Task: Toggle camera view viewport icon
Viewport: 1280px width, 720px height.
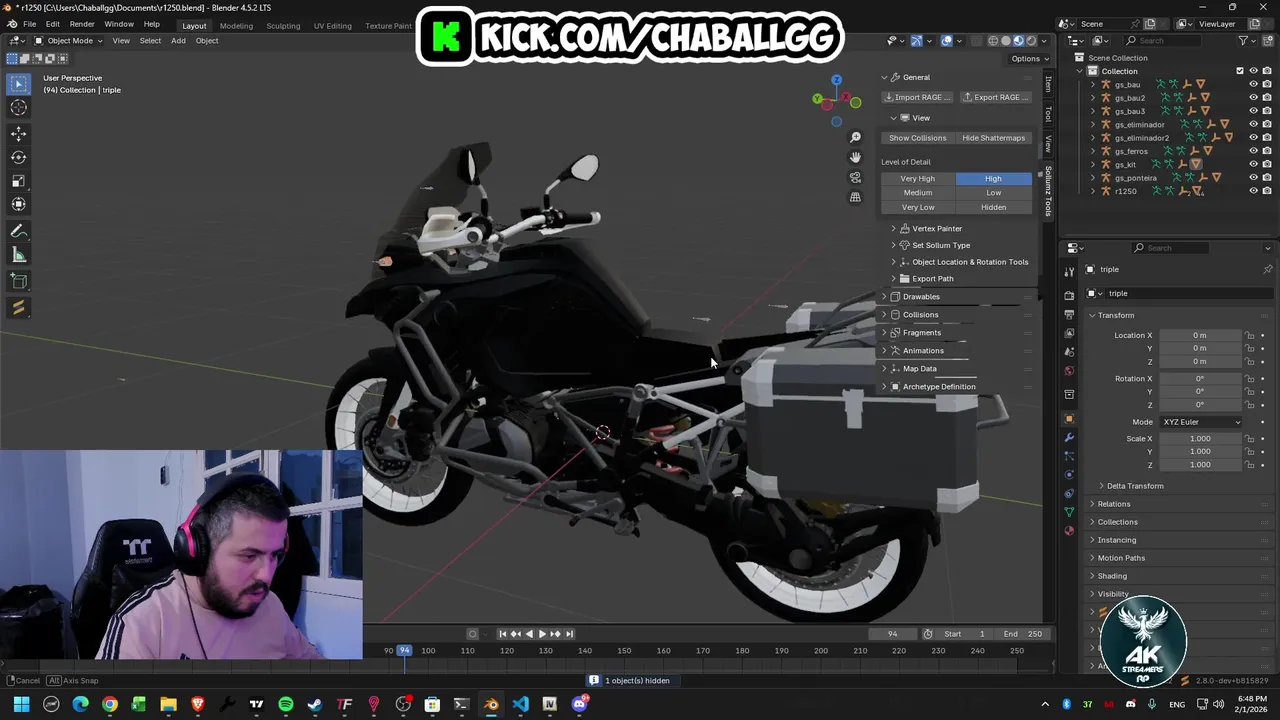Action: tap(855, 177)
